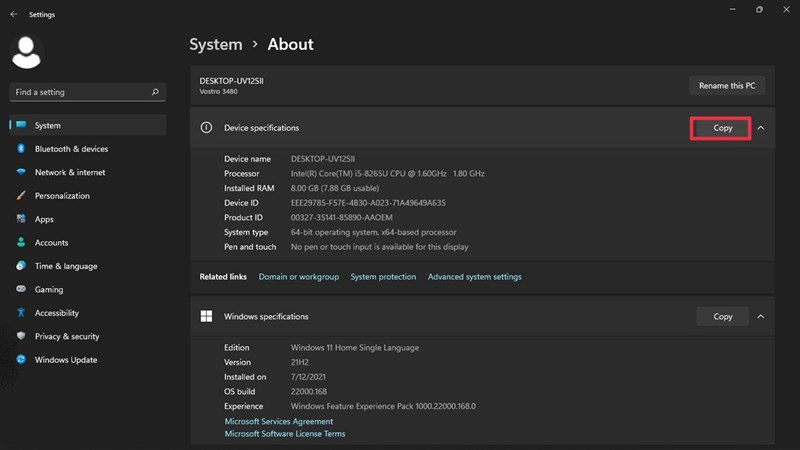Click the Product ID value 00327-35141-85890-AAOEM
Image resolution: width=800 pixels, height=450 pixels.
point(341,217)
